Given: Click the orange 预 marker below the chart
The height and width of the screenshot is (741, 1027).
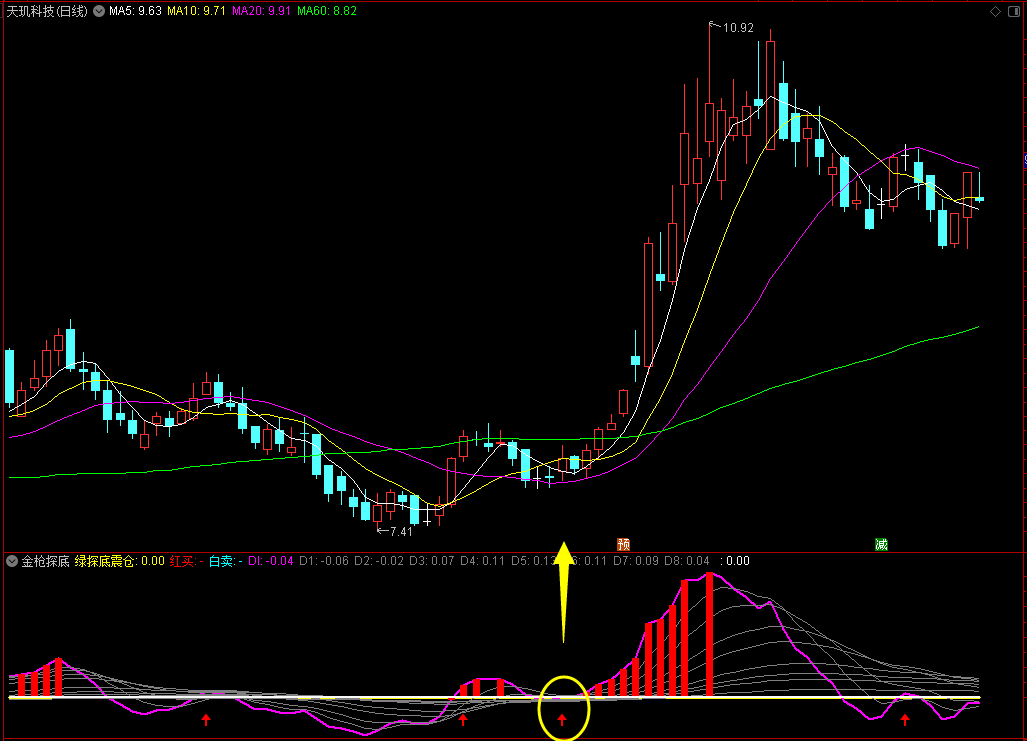Looking at the screenshot, I should (624, 544).
